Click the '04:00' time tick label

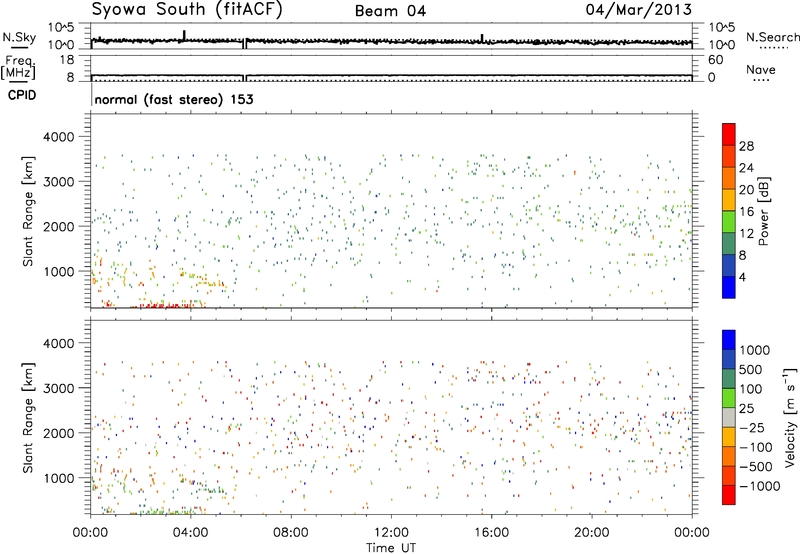click(190, 533)
